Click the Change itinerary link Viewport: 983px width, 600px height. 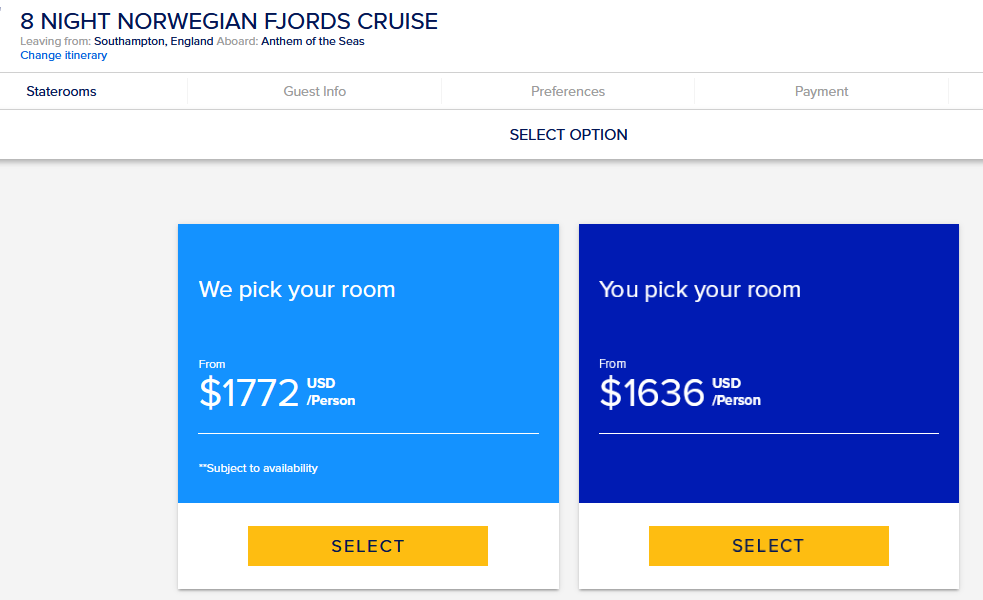pyautogui.click(x=63, y=55)
